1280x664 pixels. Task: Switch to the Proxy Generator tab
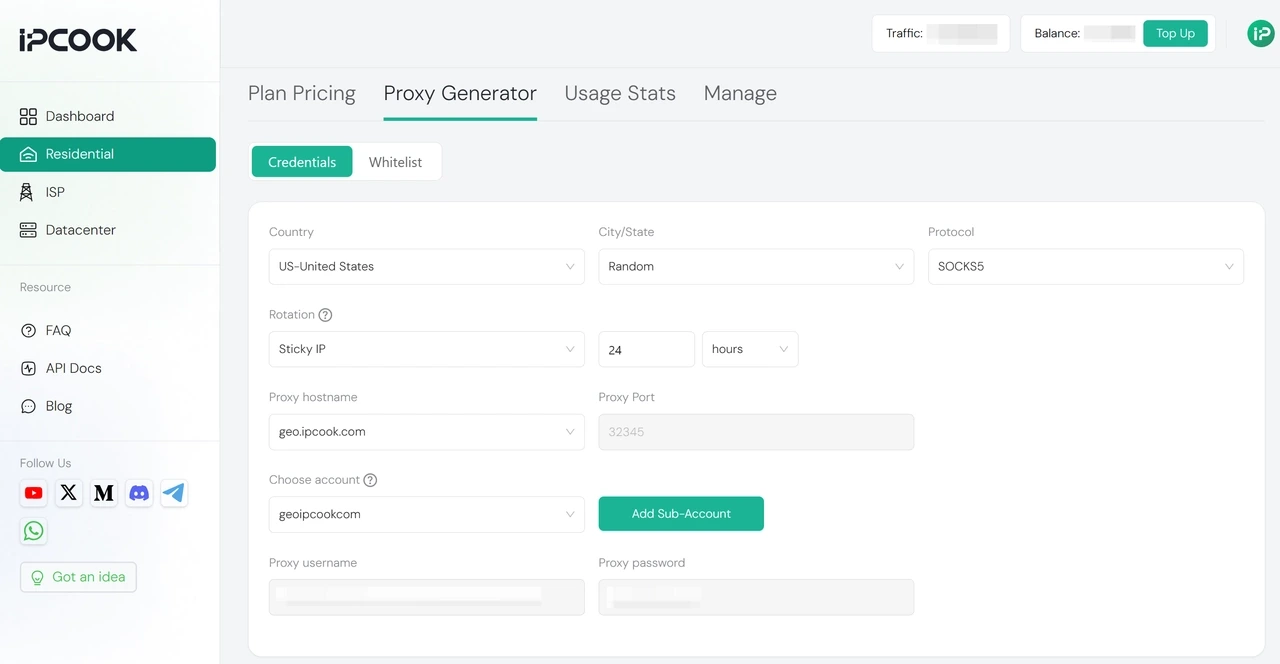coord(460,93)
